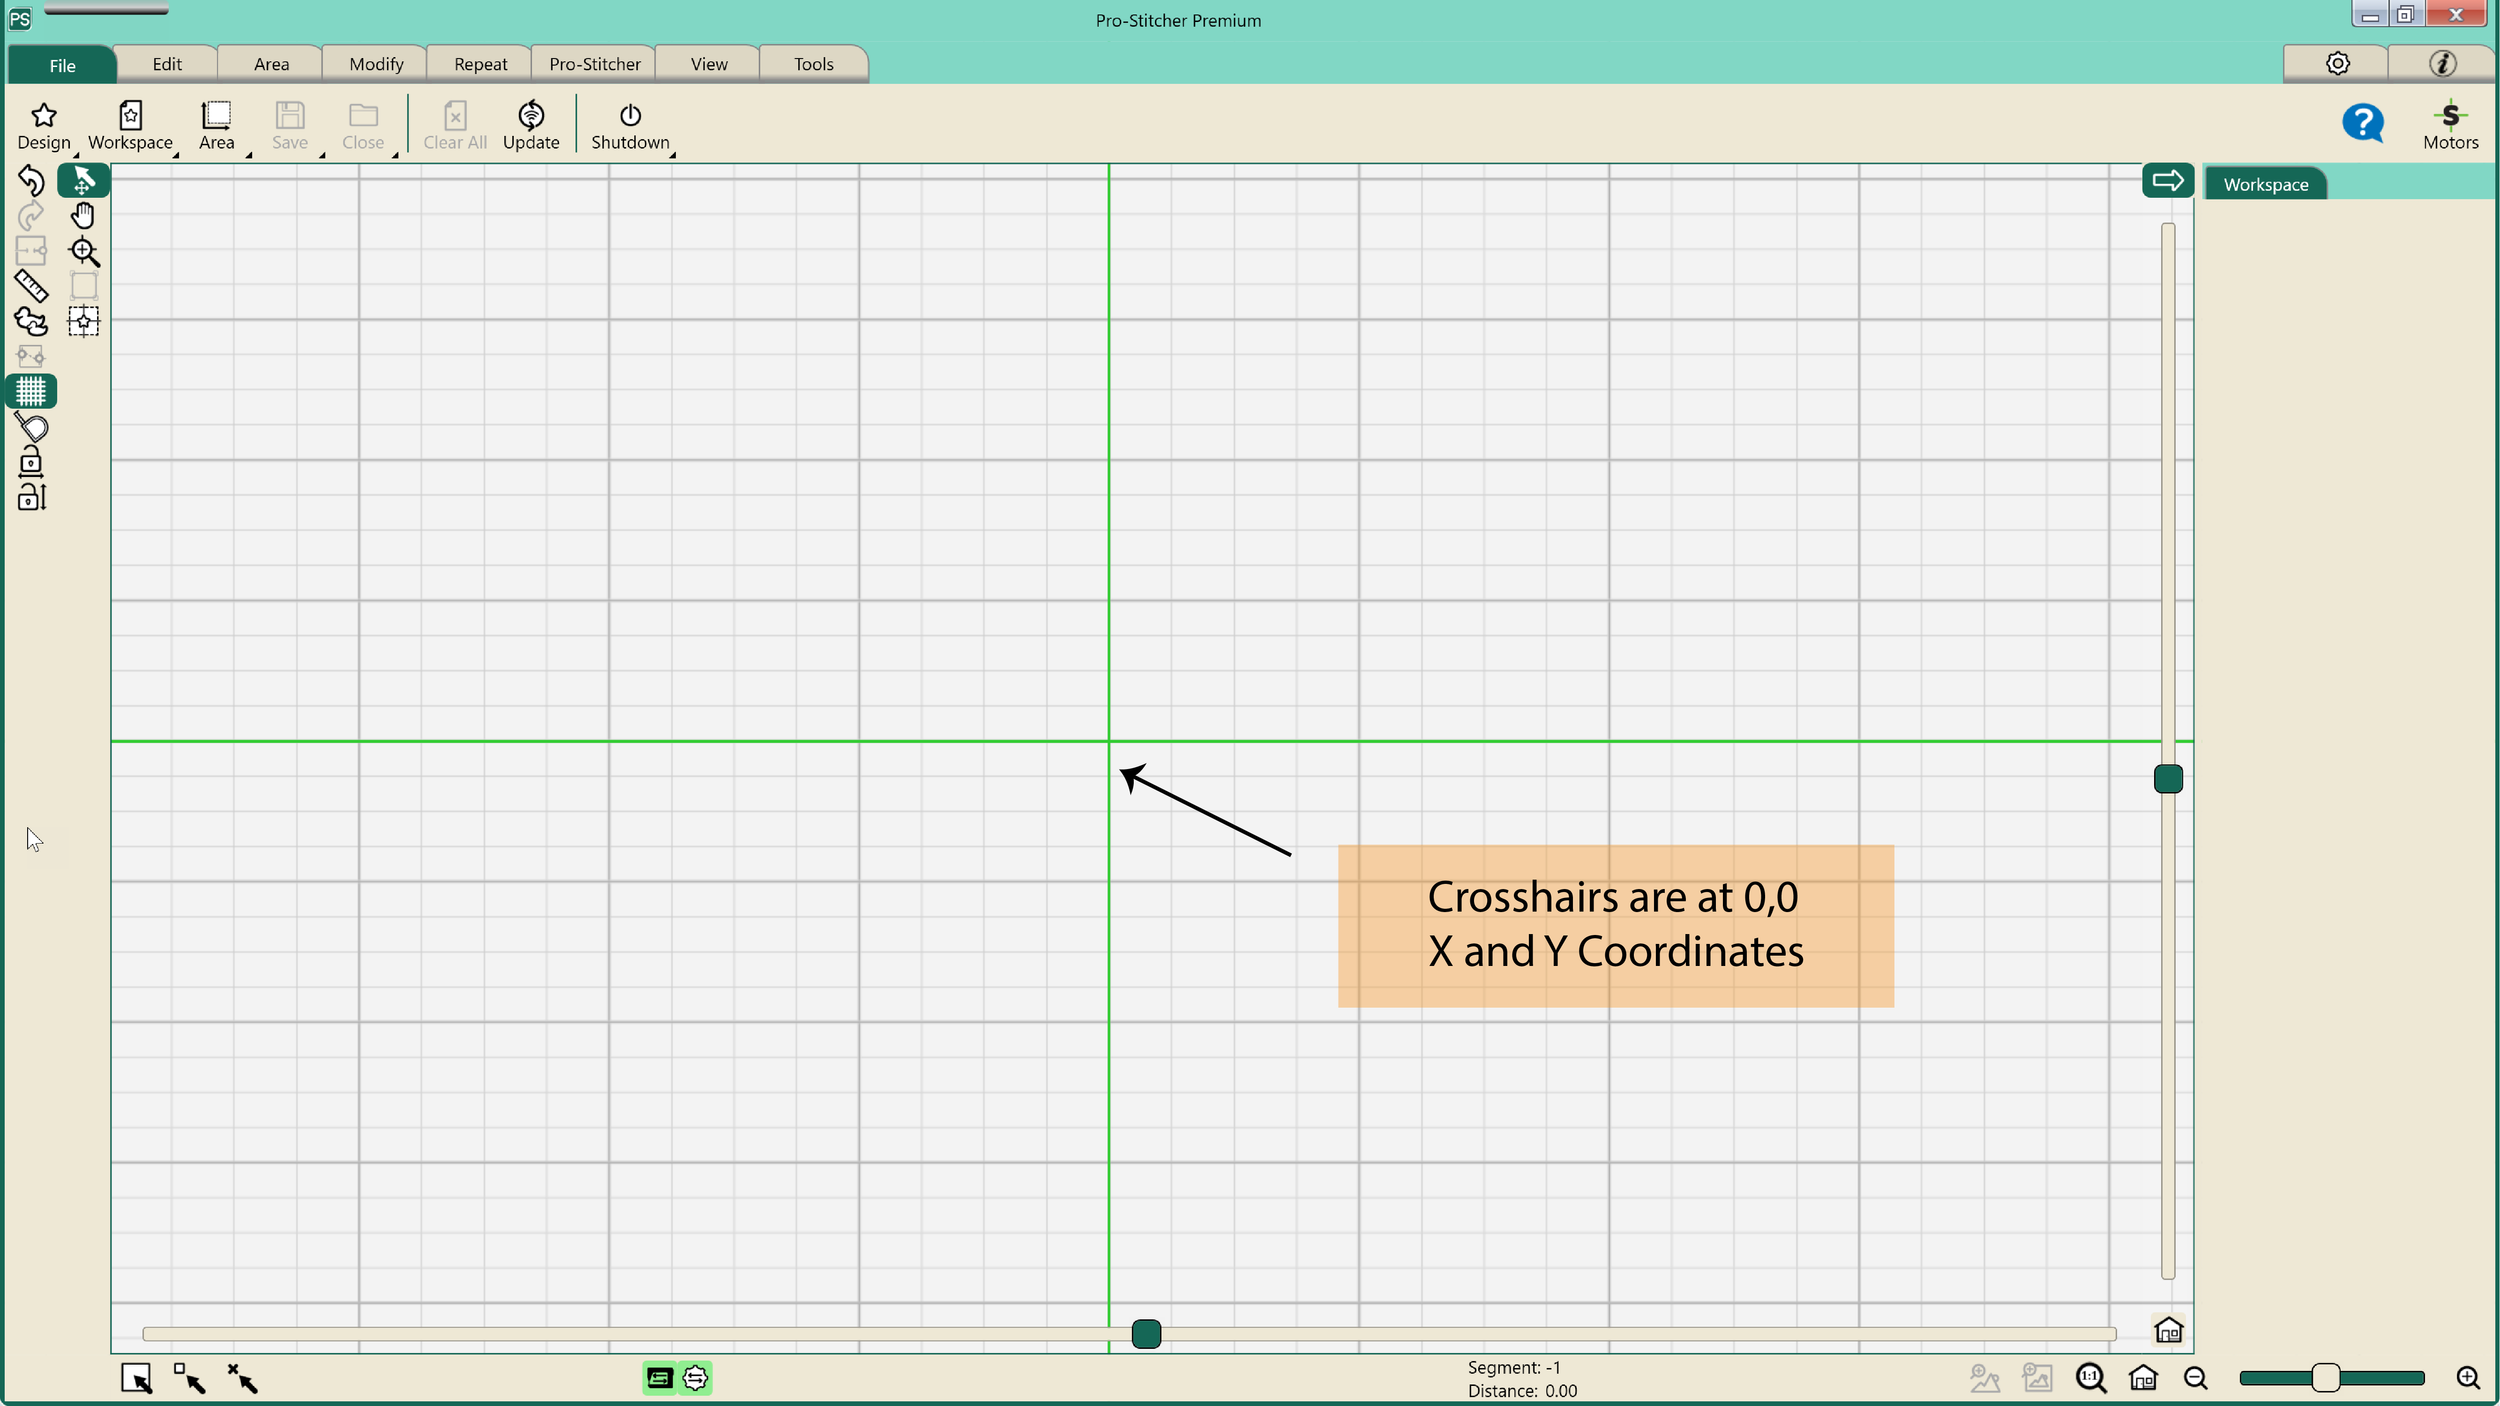Switch to the Modify tab
Screen dimensions: 2500x1406
click(376, 65)
